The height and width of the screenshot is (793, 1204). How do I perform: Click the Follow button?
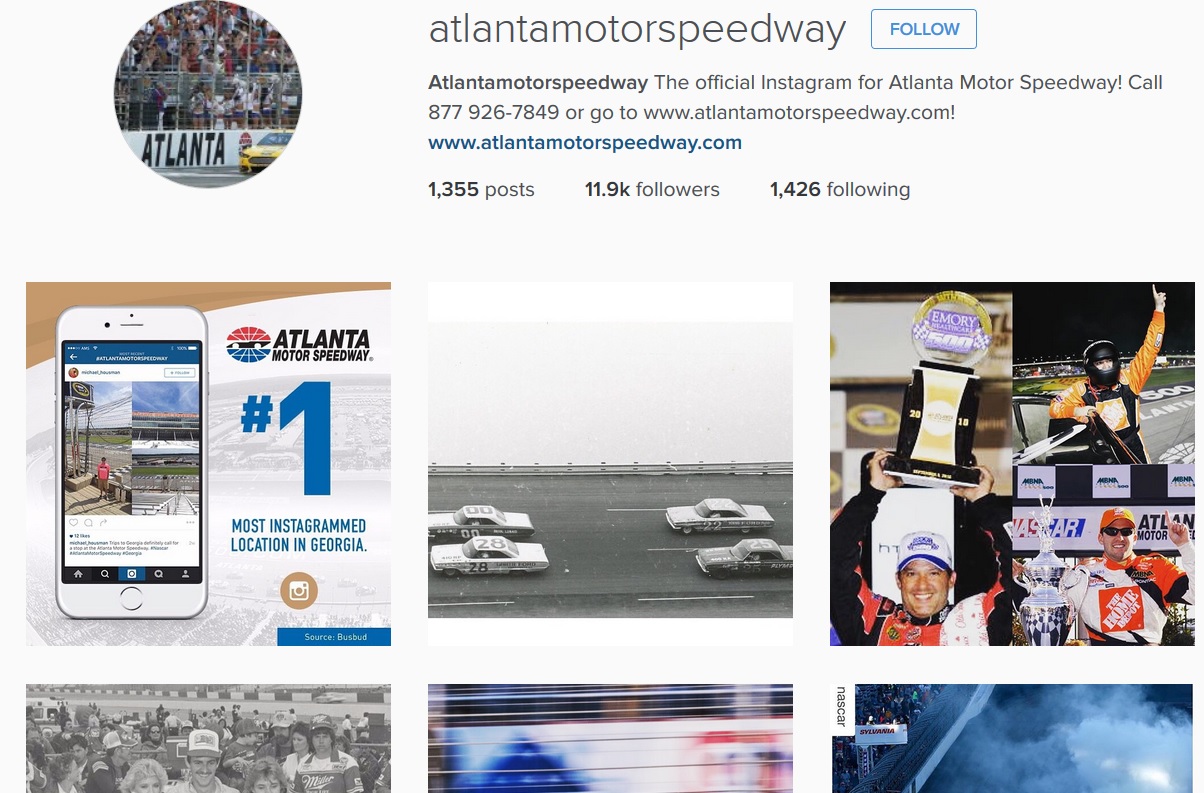[923, 29]
